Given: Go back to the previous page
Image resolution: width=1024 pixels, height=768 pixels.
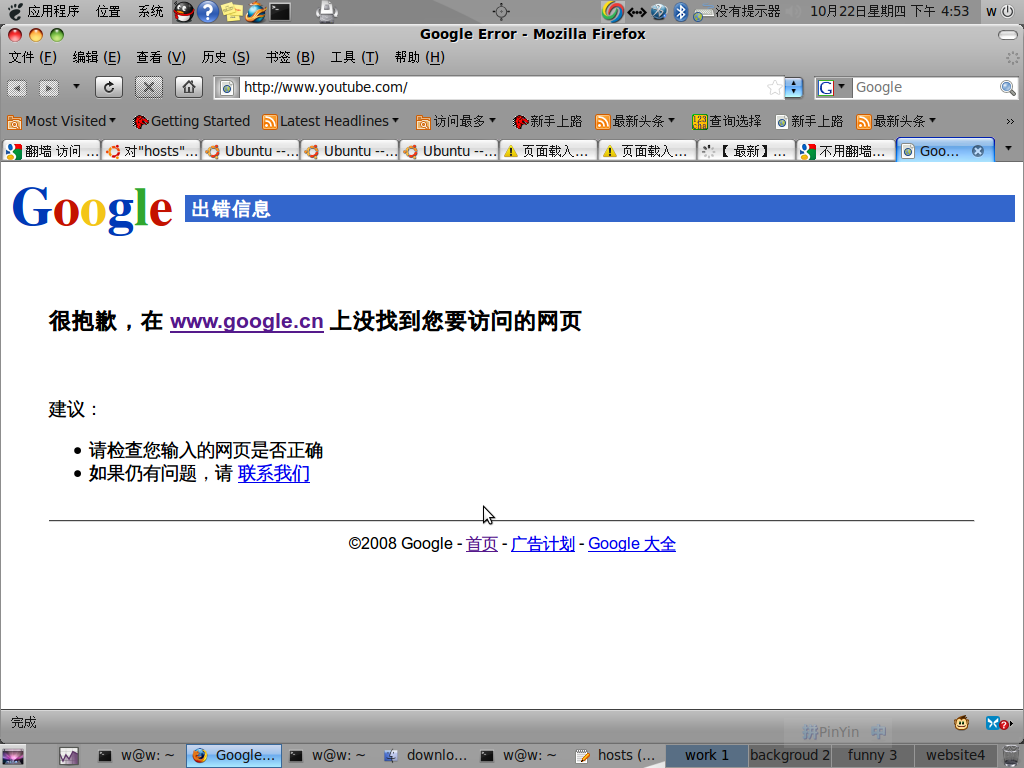Looking at the screenshot, I should [17, 88].
